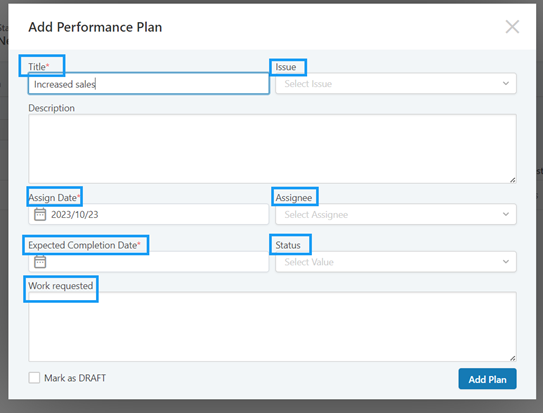Click the Work requested resize handle
This screenshot has height=413, width=543.
click(x=513, y=358)
